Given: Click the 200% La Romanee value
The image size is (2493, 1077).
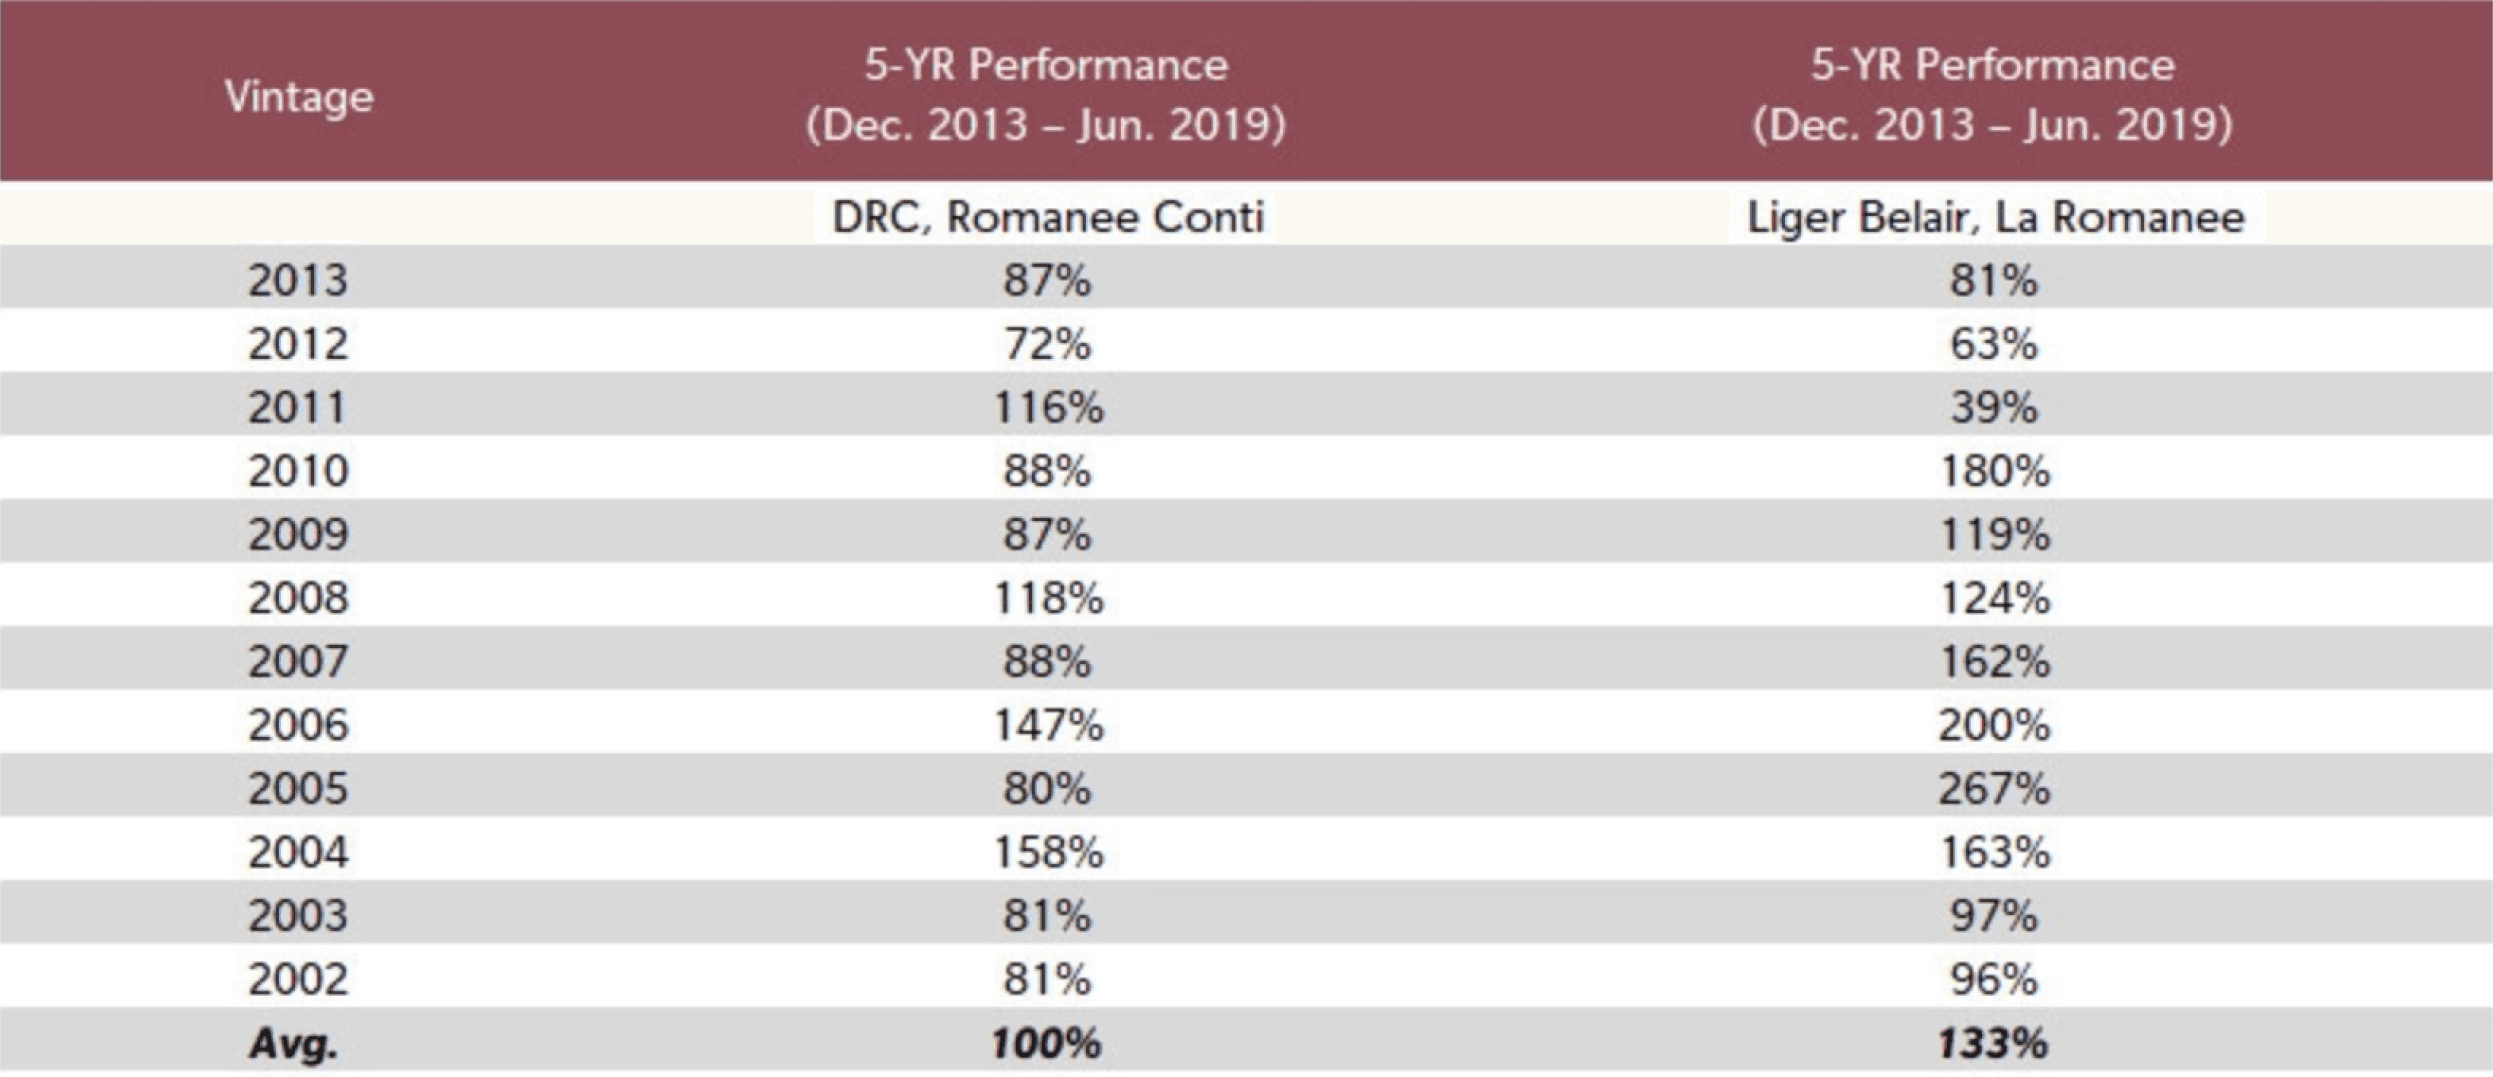Looking at the screenshot, I should point(1995,725).
